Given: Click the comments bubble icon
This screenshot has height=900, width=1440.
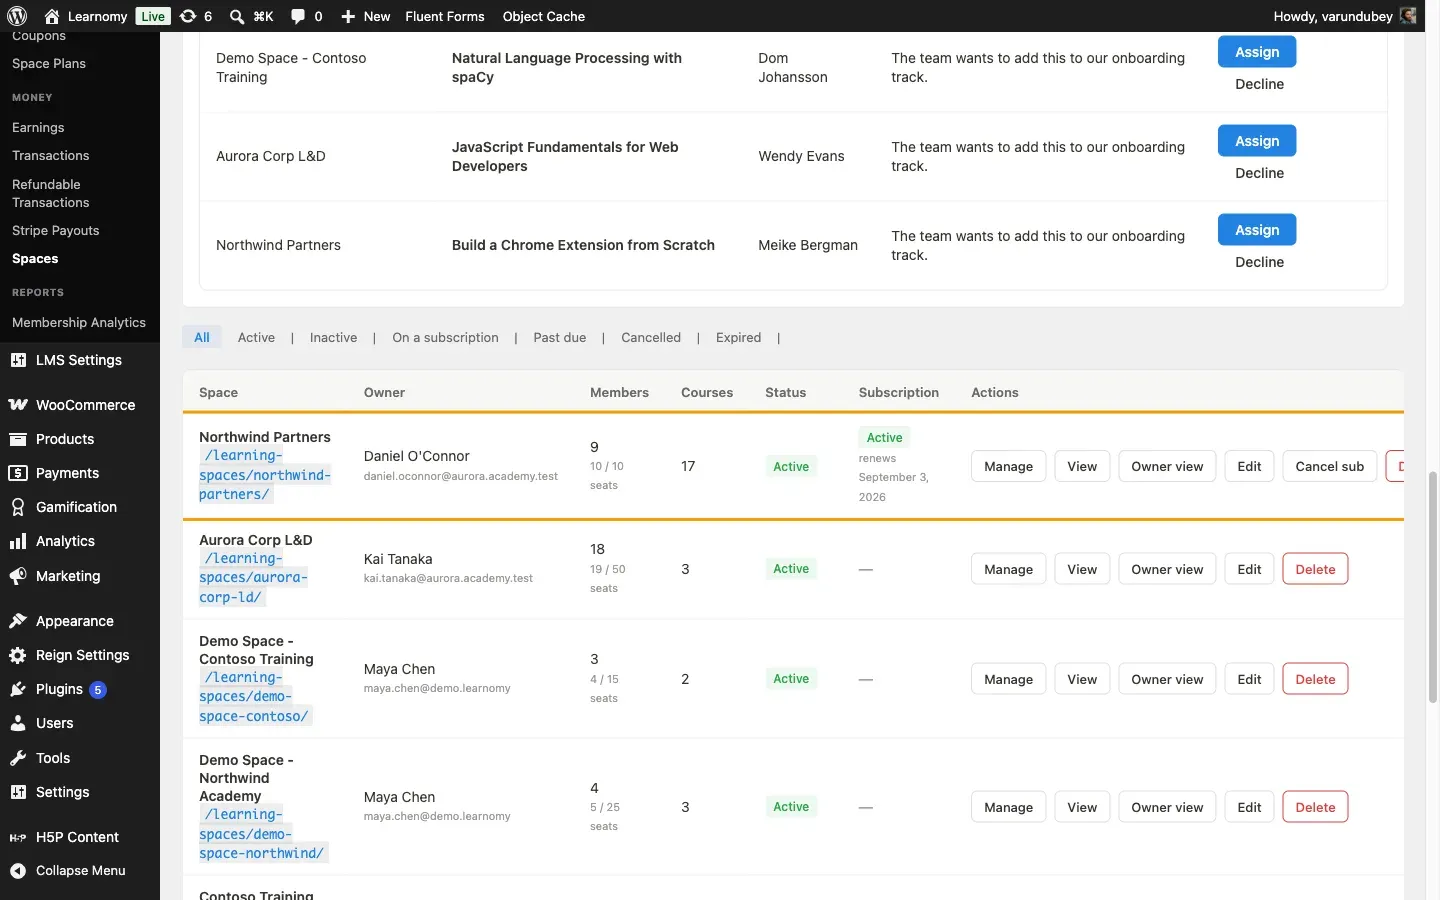Looking at the screenshot, I should click(x=298, y=16).
